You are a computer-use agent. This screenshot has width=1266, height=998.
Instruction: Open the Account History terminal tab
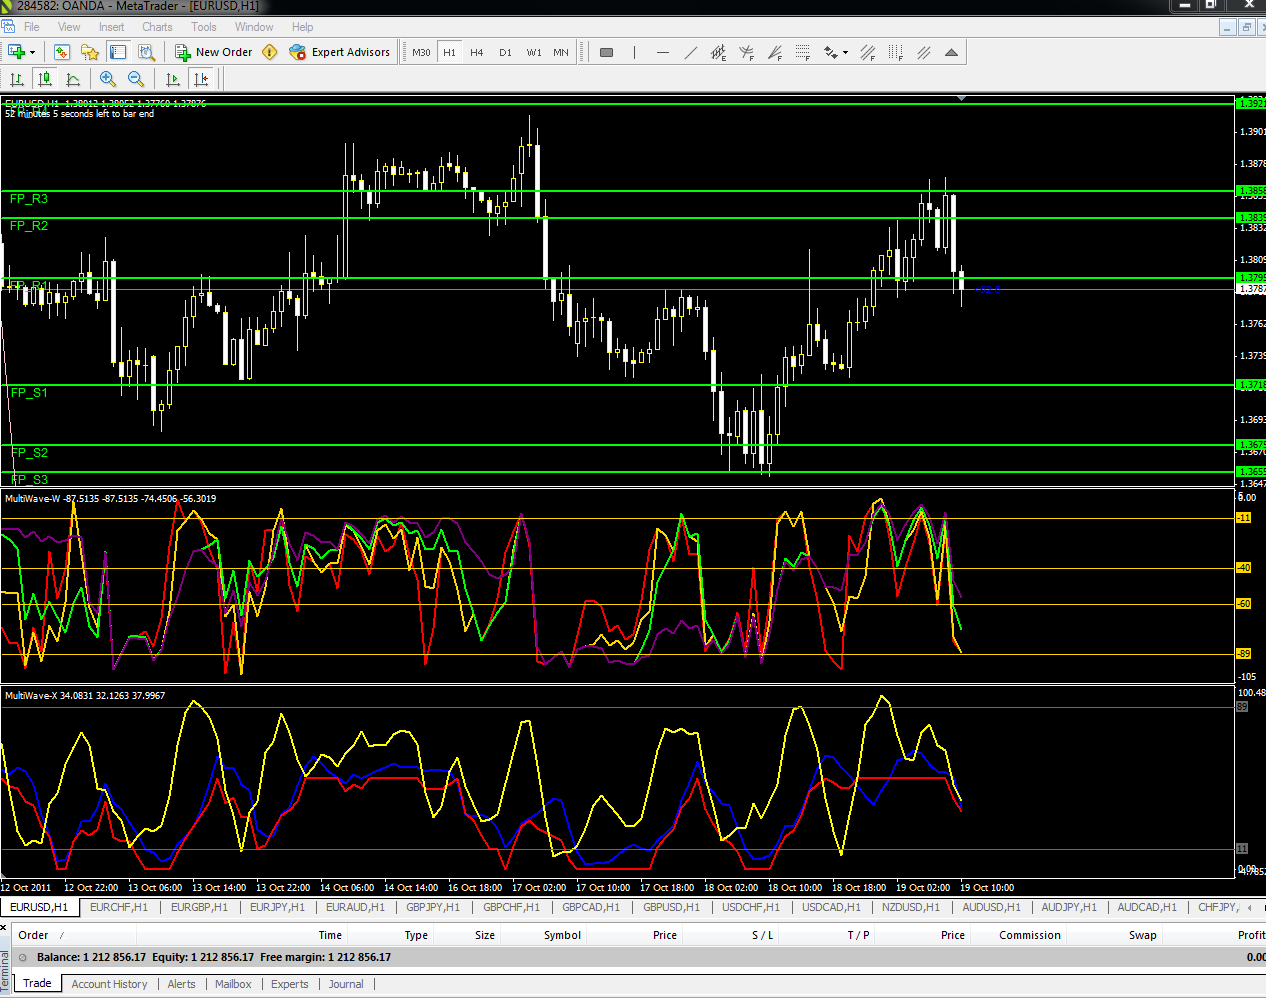pyautogui.click(x=109, y=984)
